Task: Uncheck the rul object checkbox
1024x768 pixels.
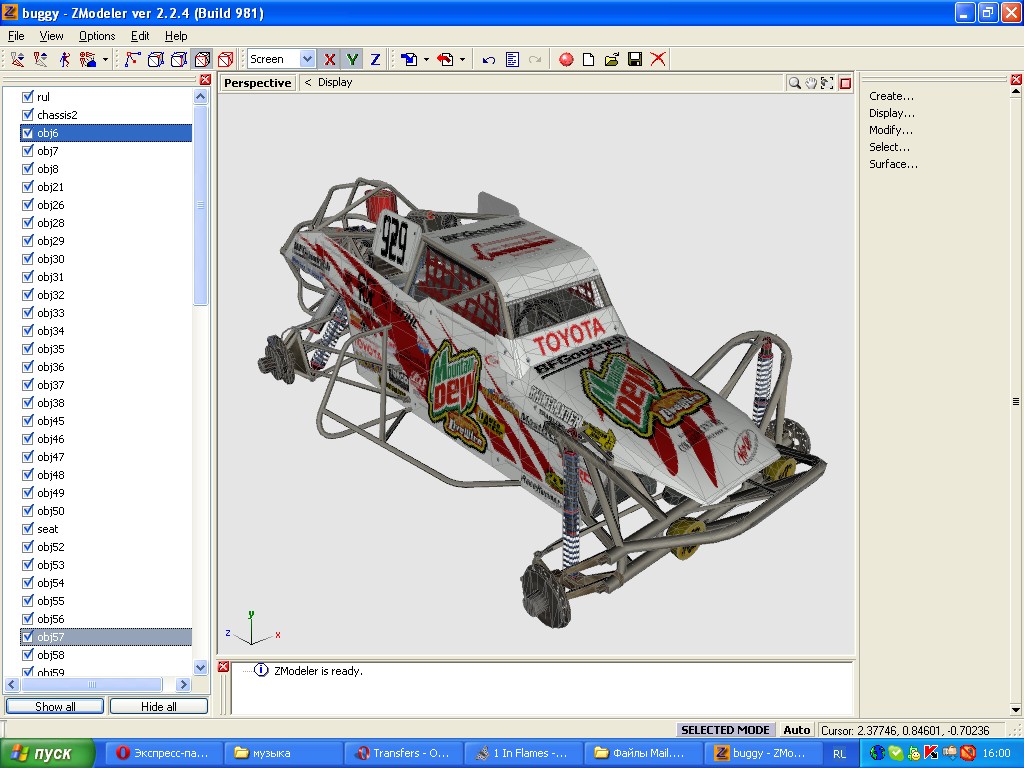Action: coord(27,97)
